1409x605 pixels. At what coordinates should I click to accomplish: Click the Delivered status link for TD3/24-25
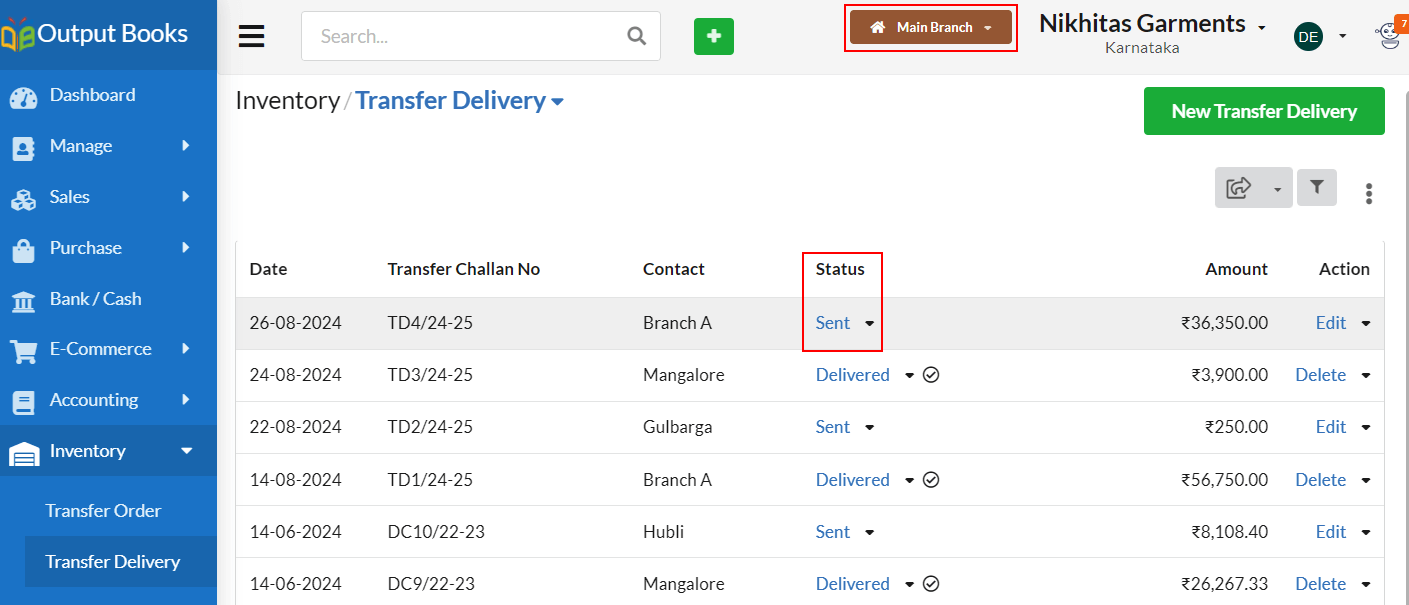pos(853,375)
